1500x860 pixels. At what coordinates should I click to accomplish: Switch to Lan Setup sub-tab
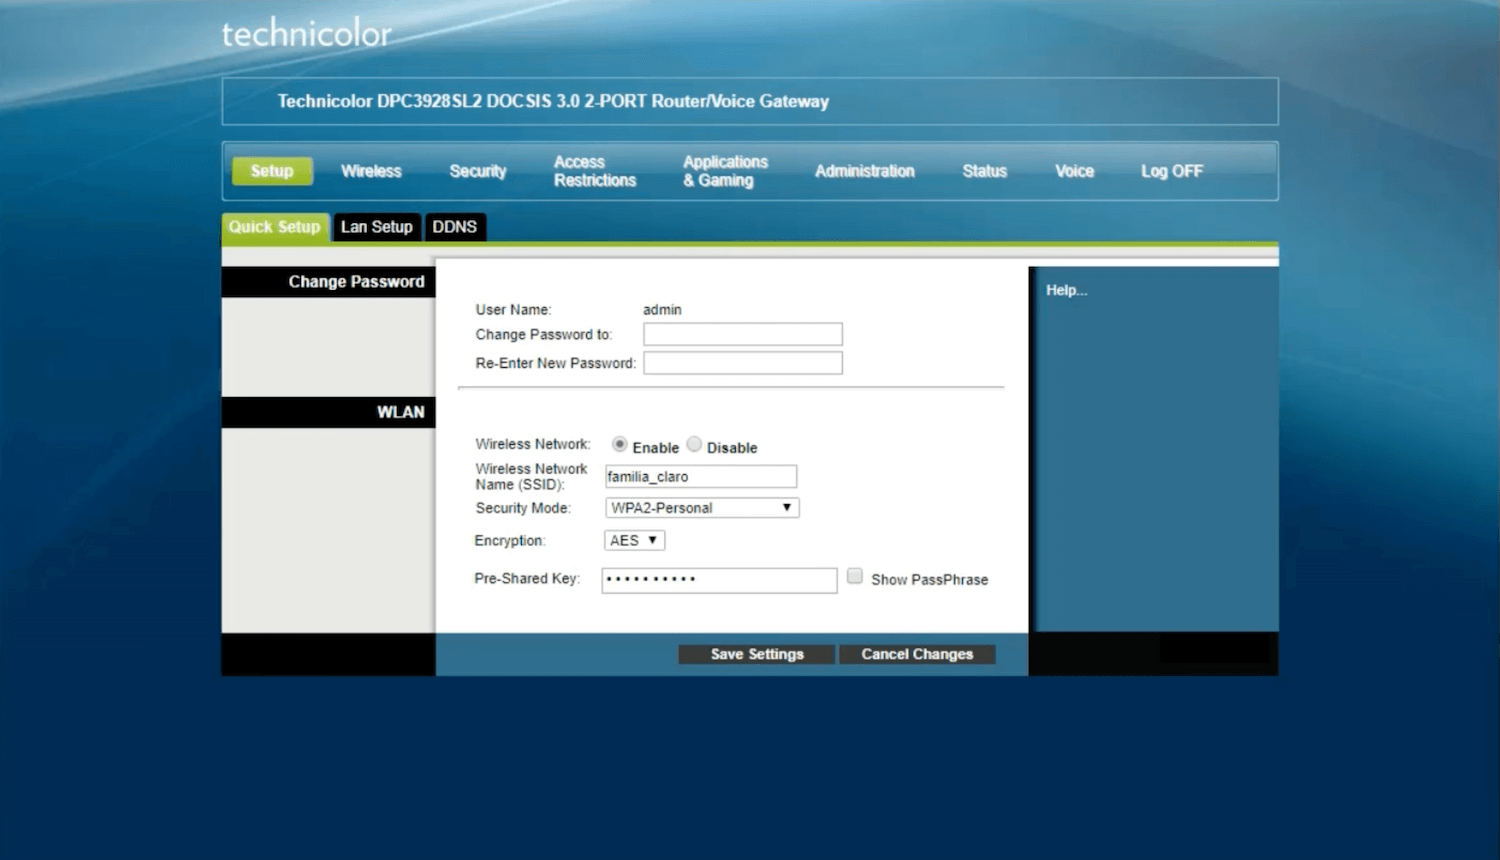coord(376,227)
